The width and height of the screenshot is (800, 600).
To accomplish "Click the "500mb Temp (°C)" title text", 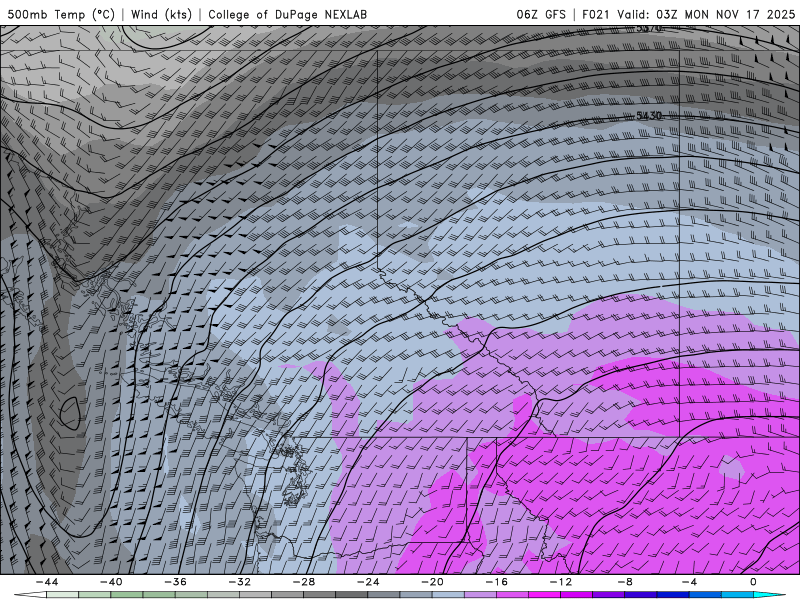I will click(61, 14).
